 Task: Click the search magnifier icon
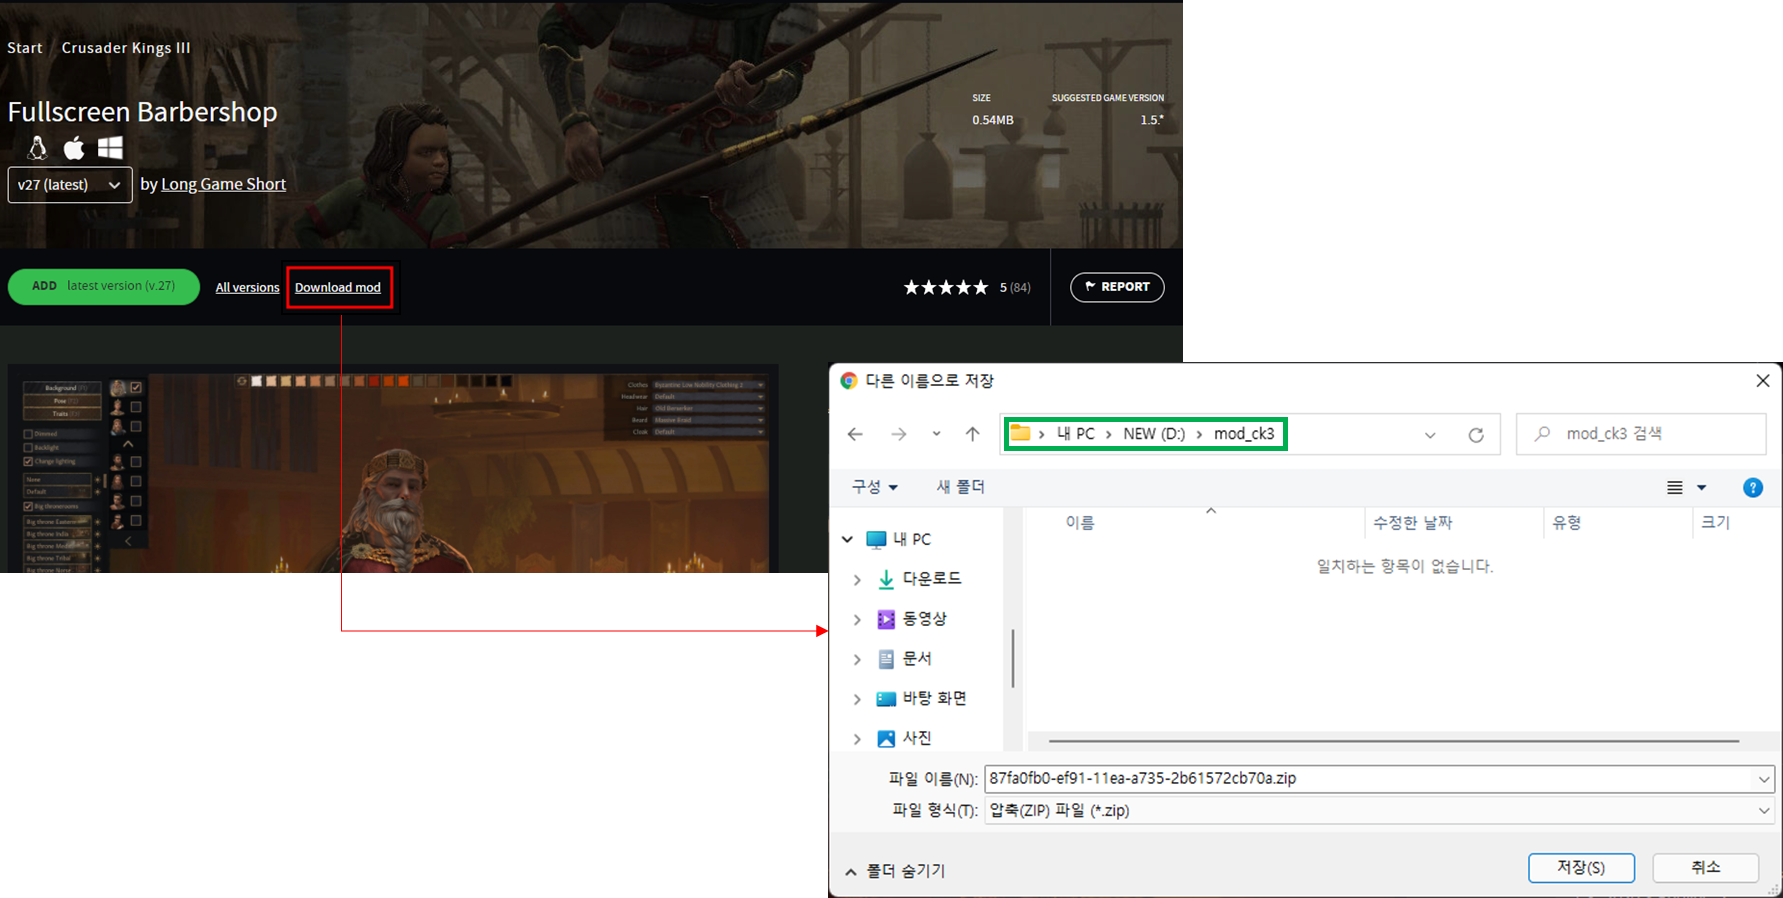tap(1542, 434)
